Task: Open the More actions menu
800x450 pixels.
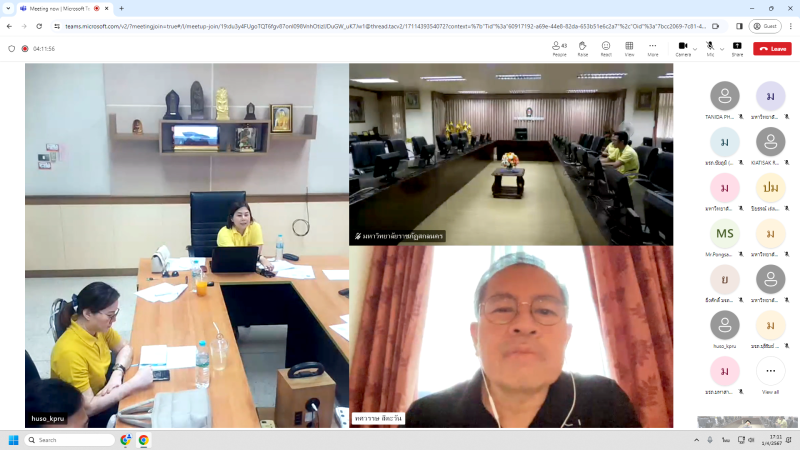Action: (652, 48)
